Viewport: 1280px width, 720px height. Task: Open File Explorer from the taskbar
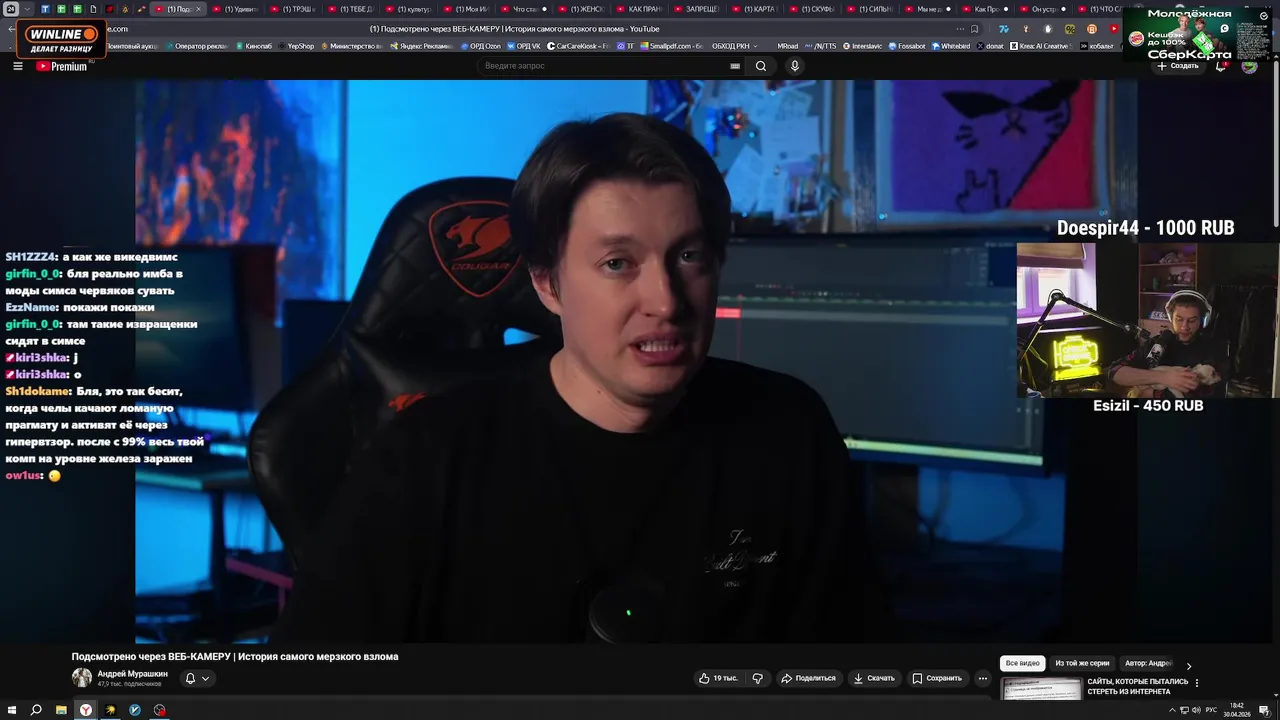(x=61, y=710)
